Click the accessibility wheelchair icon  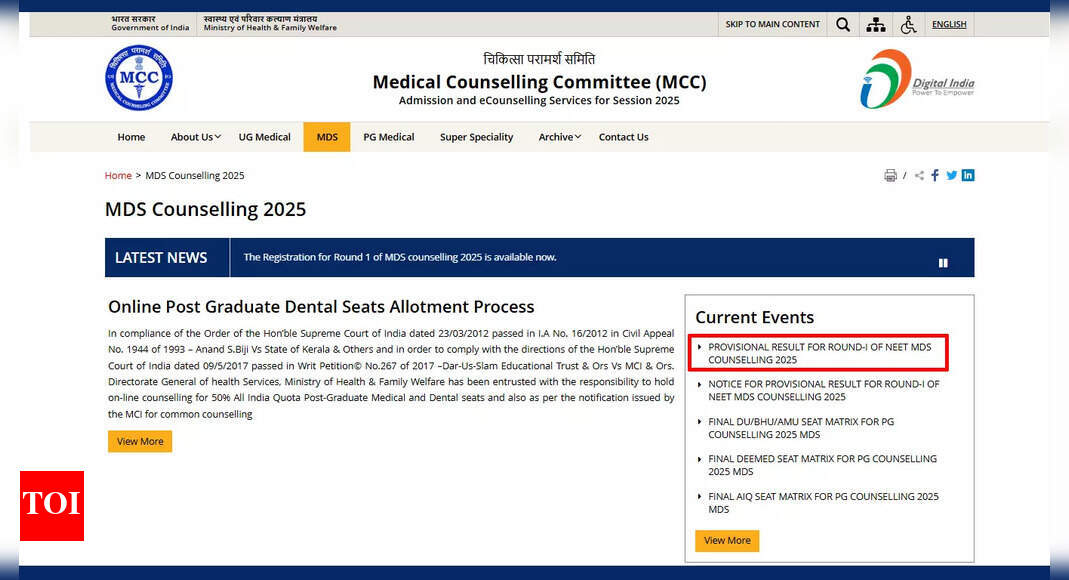point(908,25)
